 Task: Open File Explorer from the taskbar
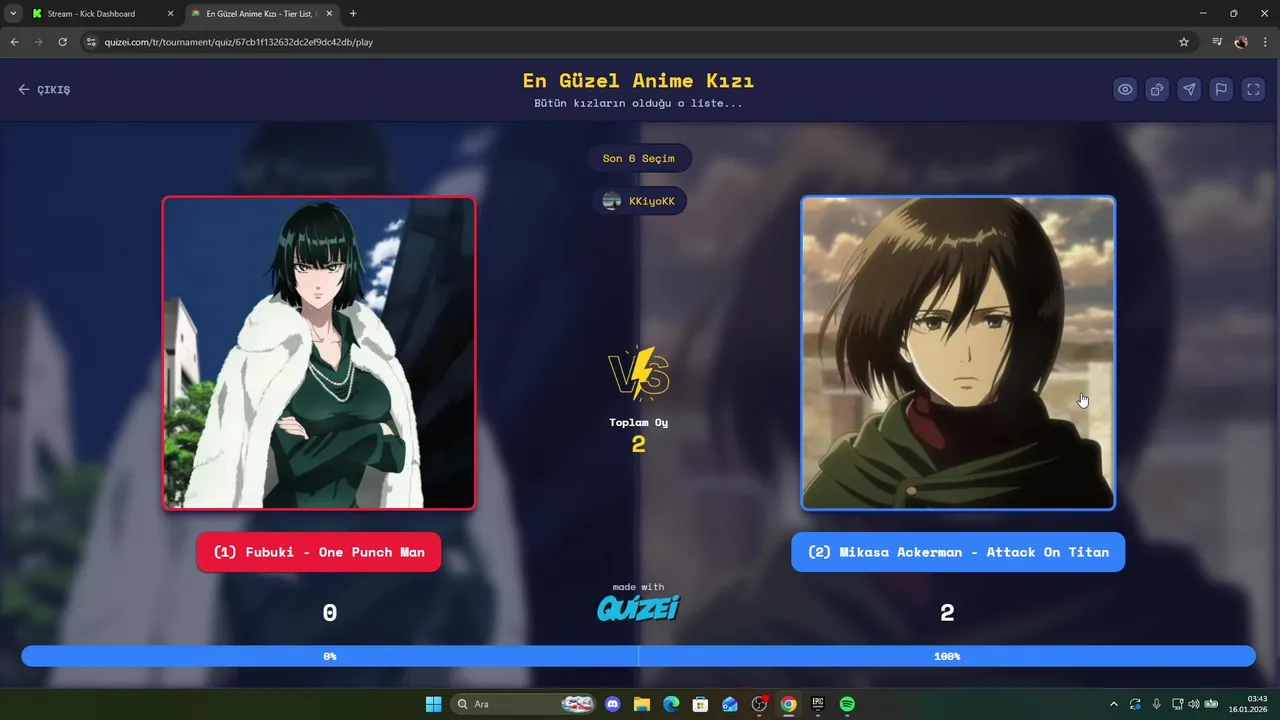coord(642,704)
